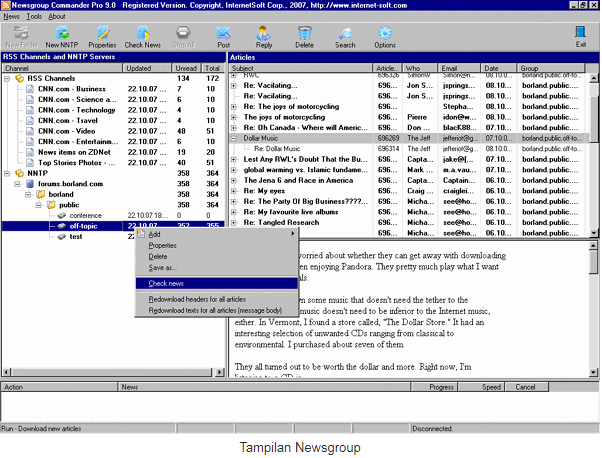Click the Reply toolbar icon
The width and height of the screenshot is (602, 458).
[264, 33]
